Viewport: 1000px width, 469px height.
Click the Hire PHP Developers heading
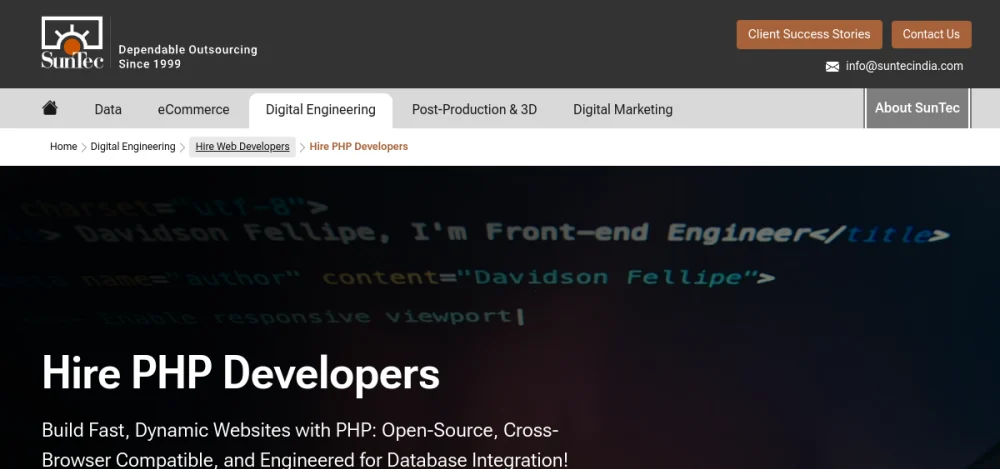click(x=240, y=372)
